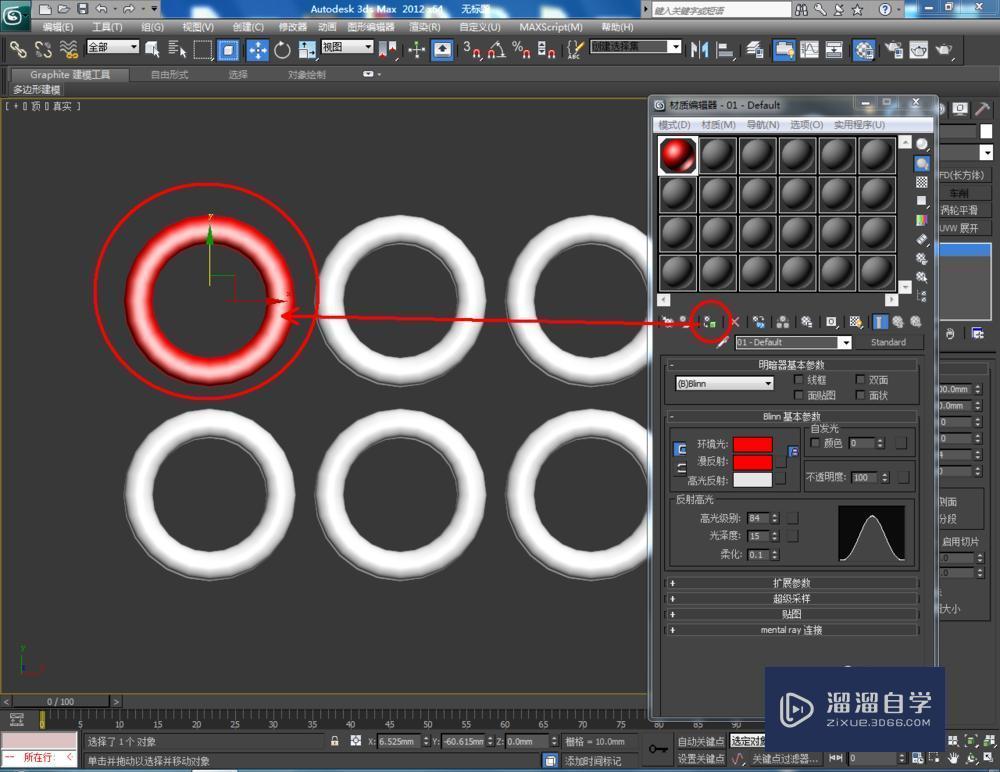
Task: Click the Mirror tool icon on the toolbar
Action: [x=700, y=50]
